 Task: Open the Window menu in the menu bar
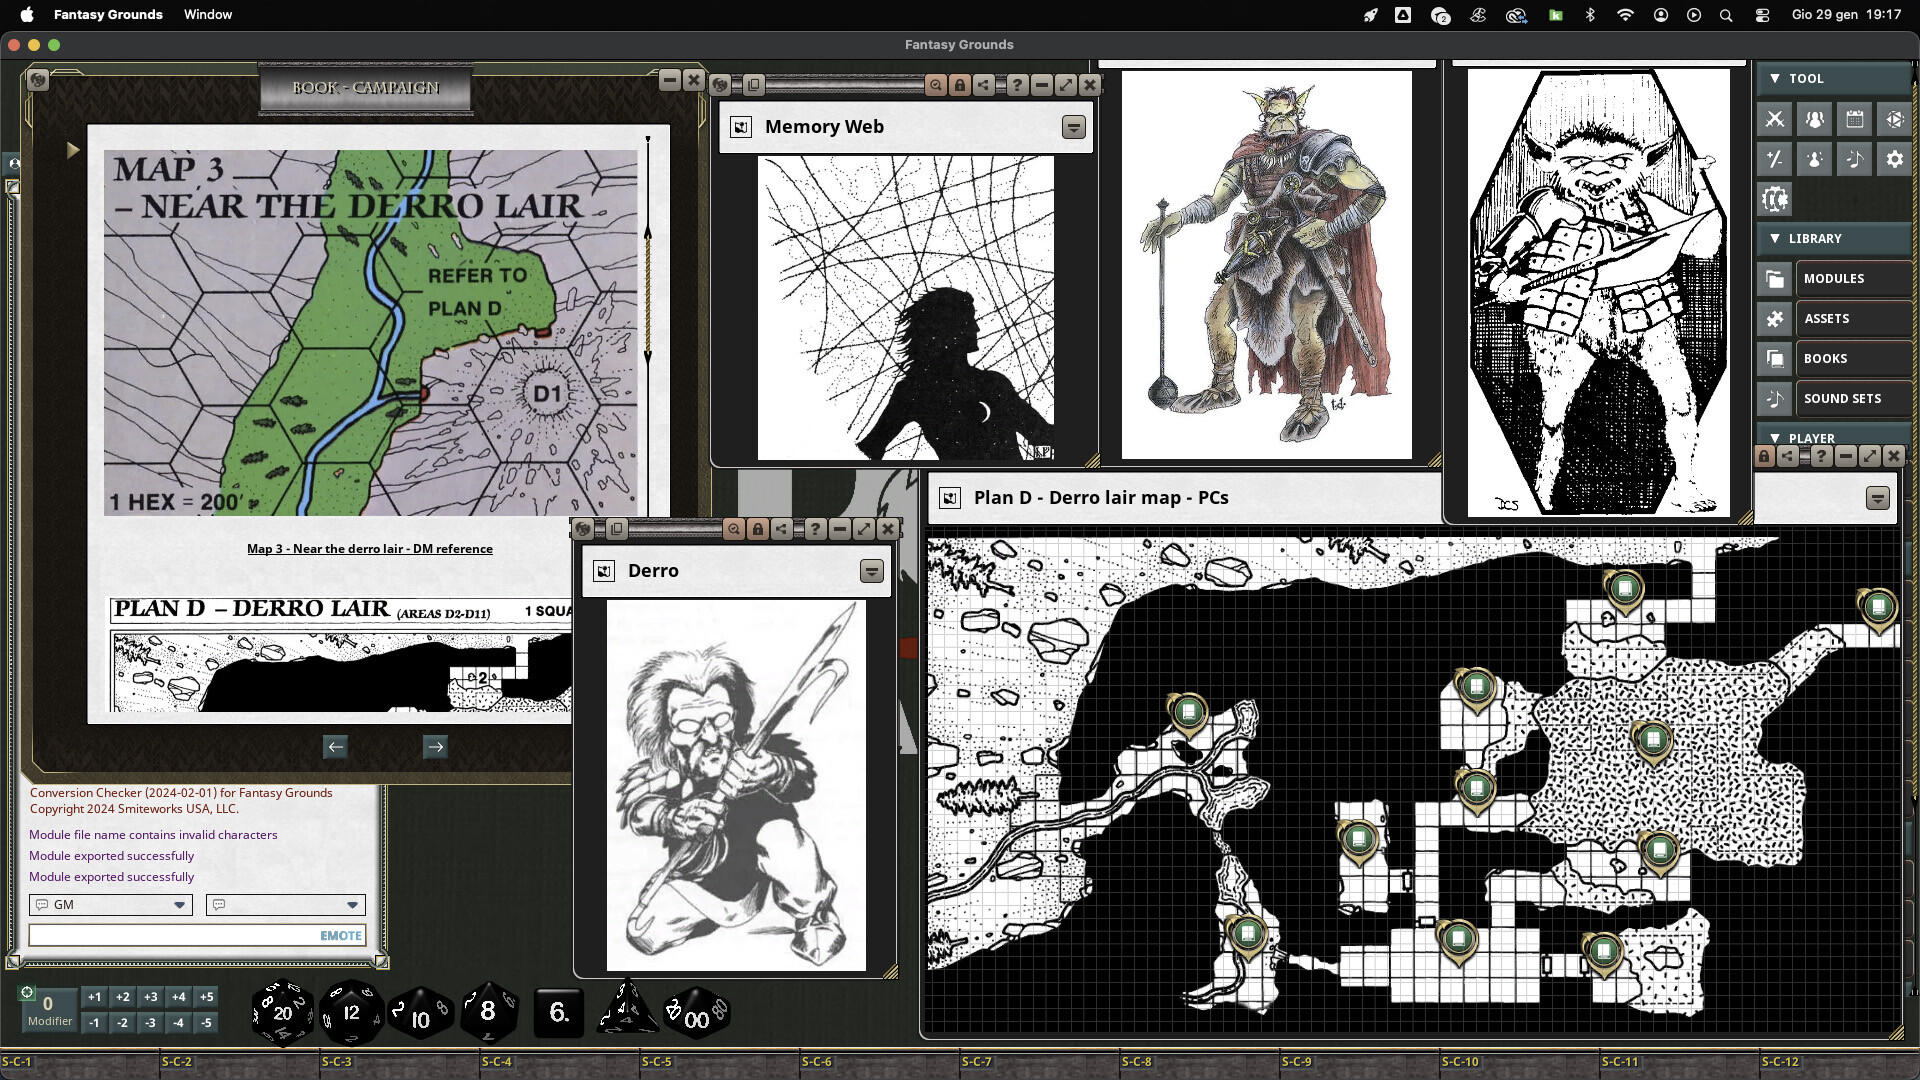coord(207,14)
